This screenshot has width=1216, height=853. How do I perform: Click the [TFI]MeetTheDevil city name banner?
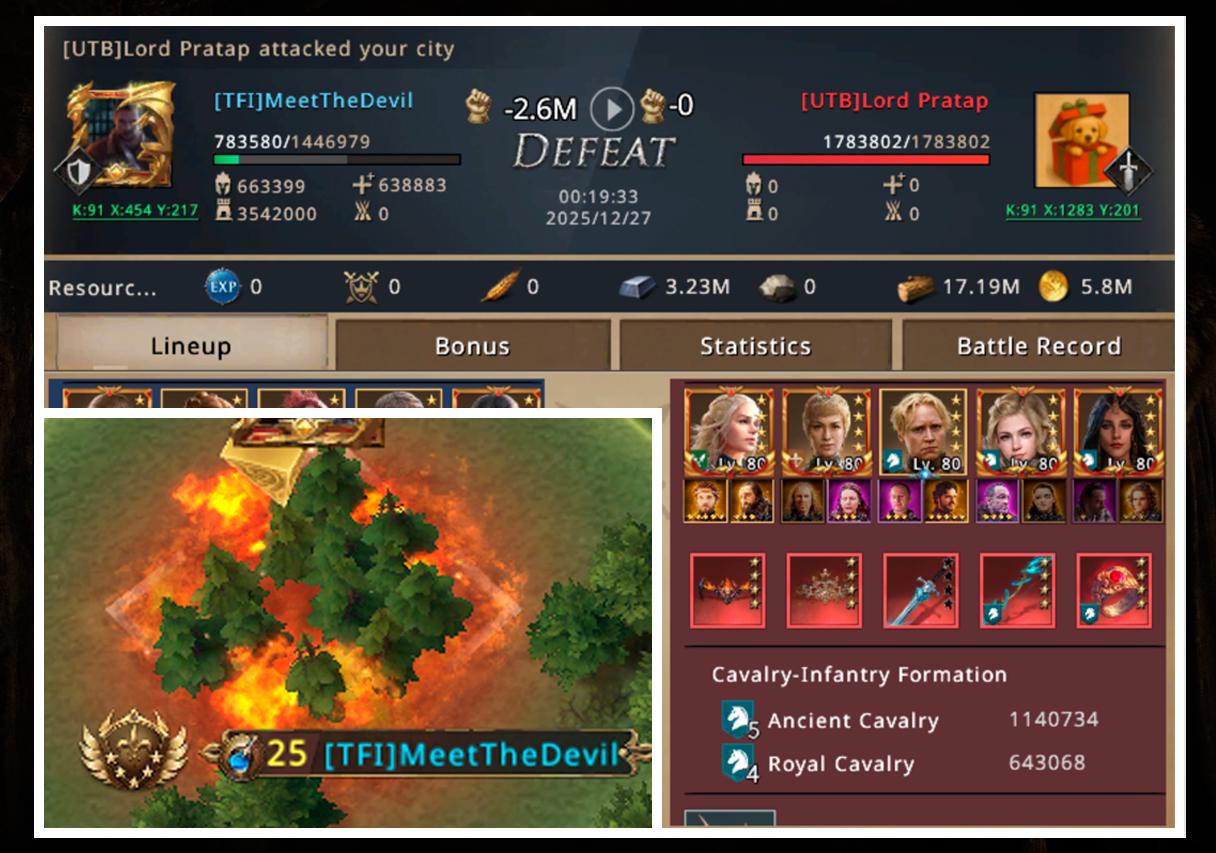pyautogui.click(x=472, y=753)
